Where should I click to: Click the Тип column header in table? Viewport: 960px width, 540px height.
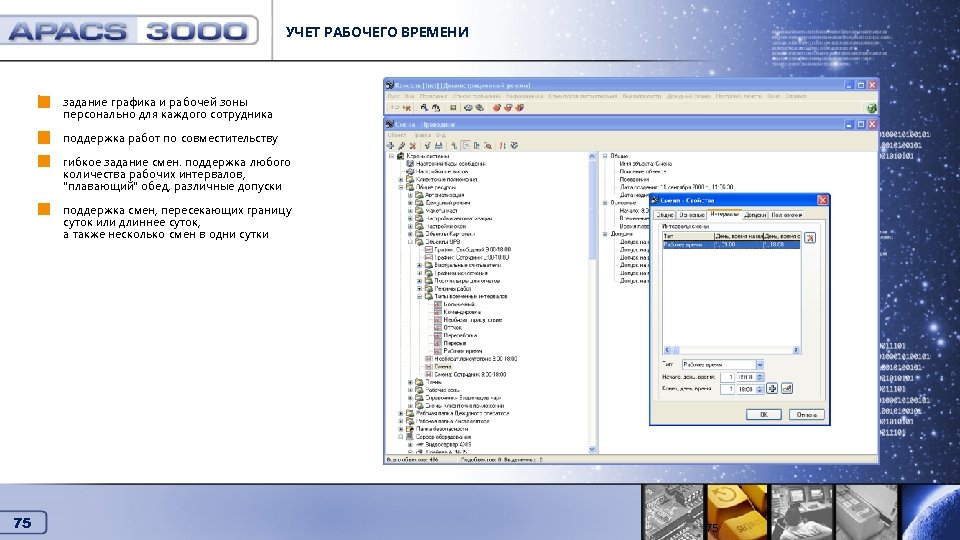tap(688, 236)
